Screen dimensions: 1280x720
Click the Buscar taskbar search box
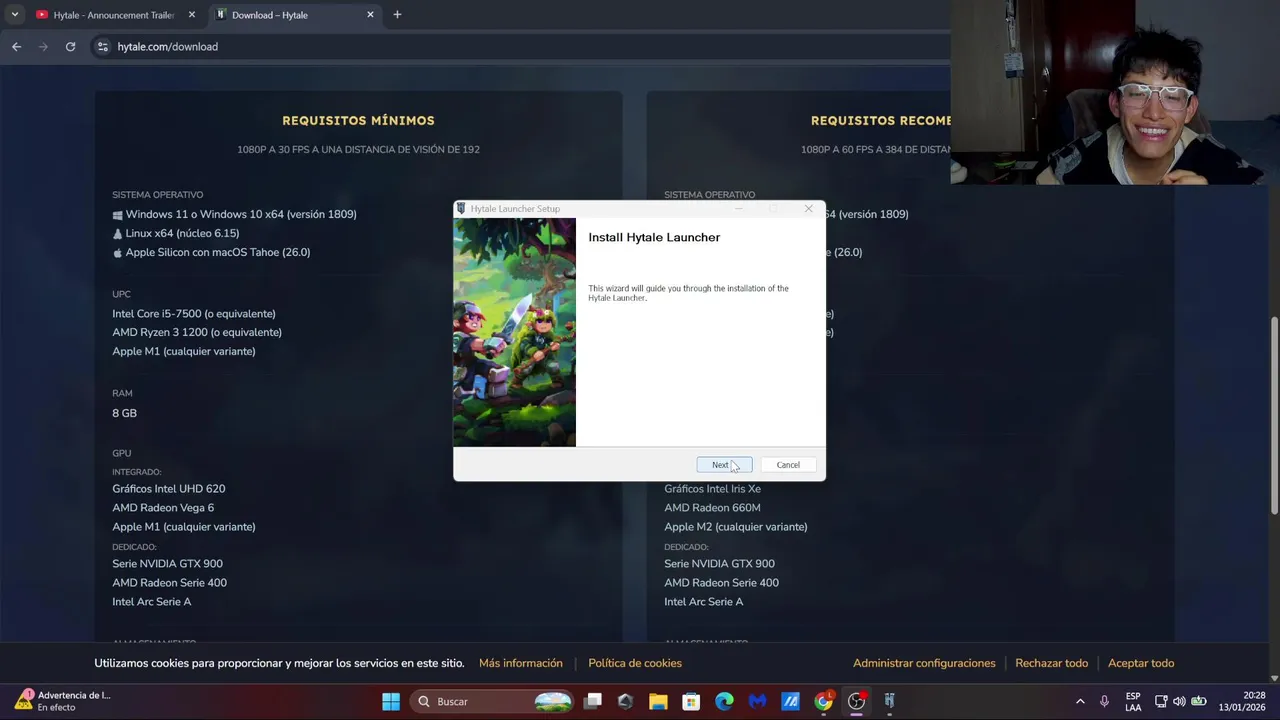point(493,701)
